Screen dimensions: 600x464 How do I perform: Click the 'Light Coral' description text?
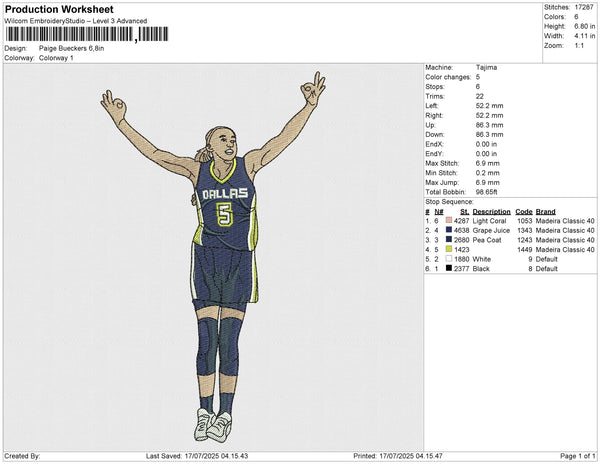pyautogui.click(x=489, y=221)
